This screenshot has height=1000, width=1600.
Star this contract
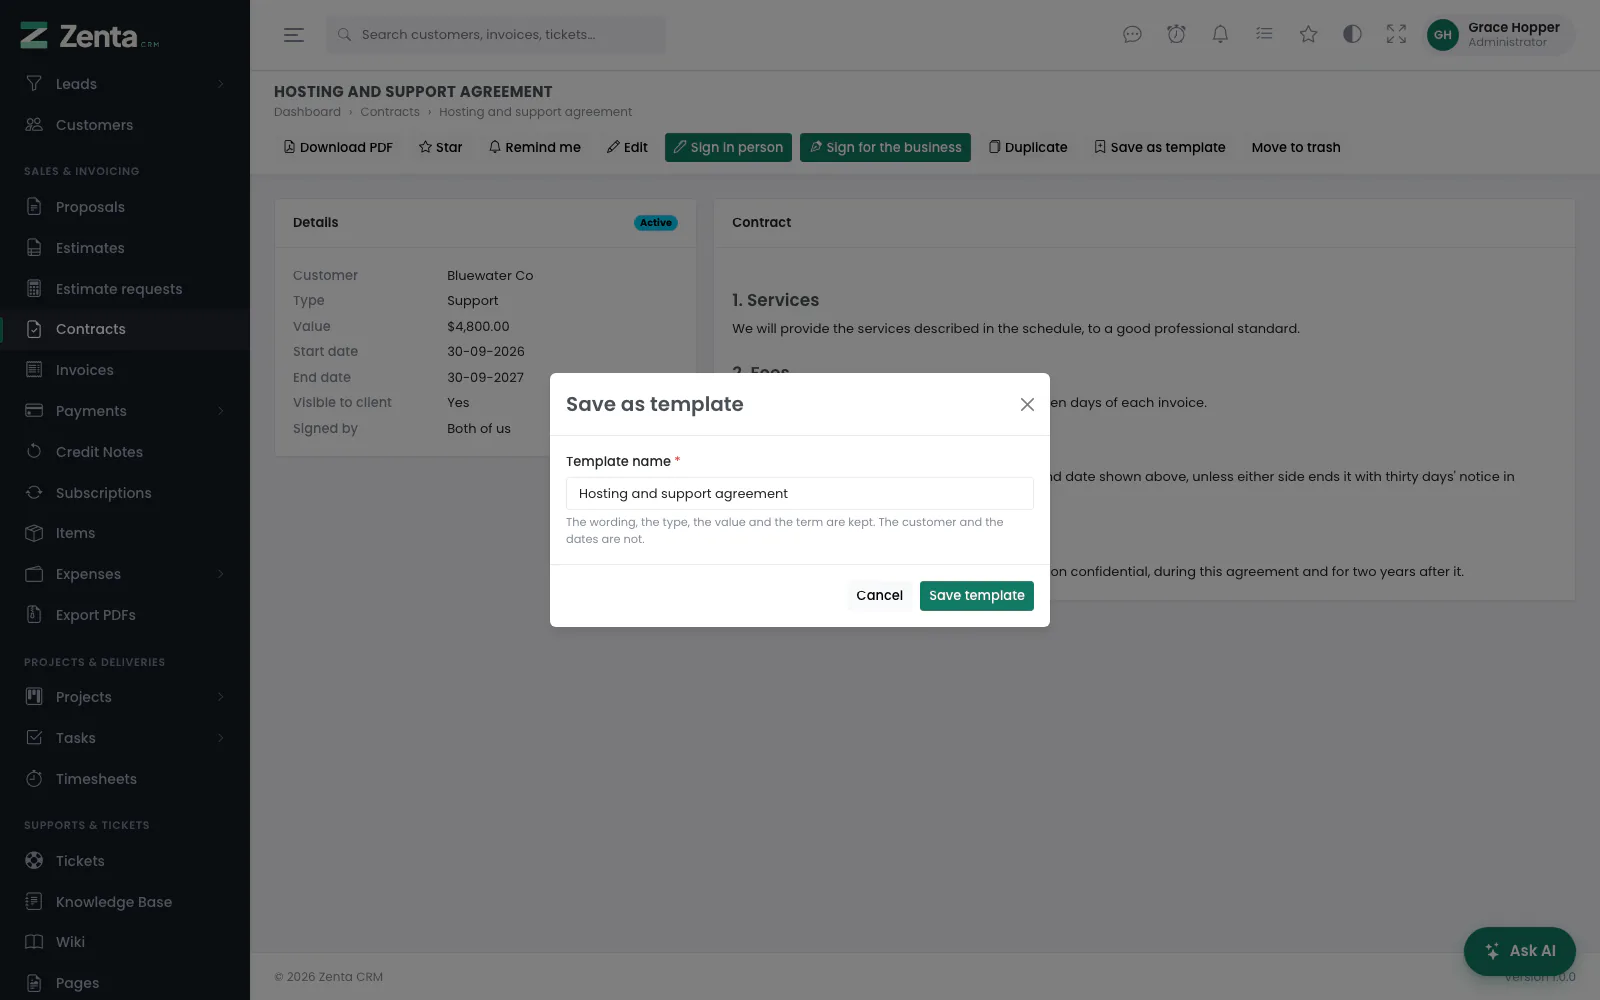tap(441, 147)
